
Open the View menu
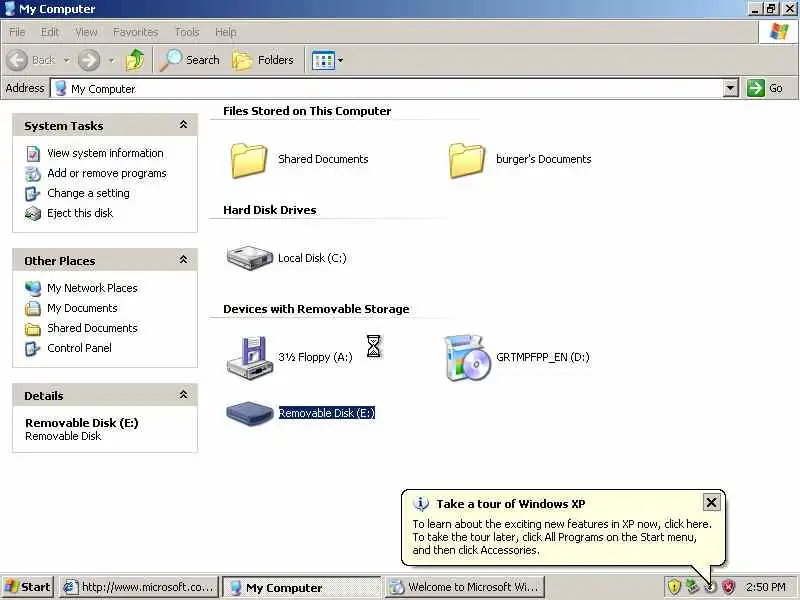pyautogui.click(x=86, y=32)
